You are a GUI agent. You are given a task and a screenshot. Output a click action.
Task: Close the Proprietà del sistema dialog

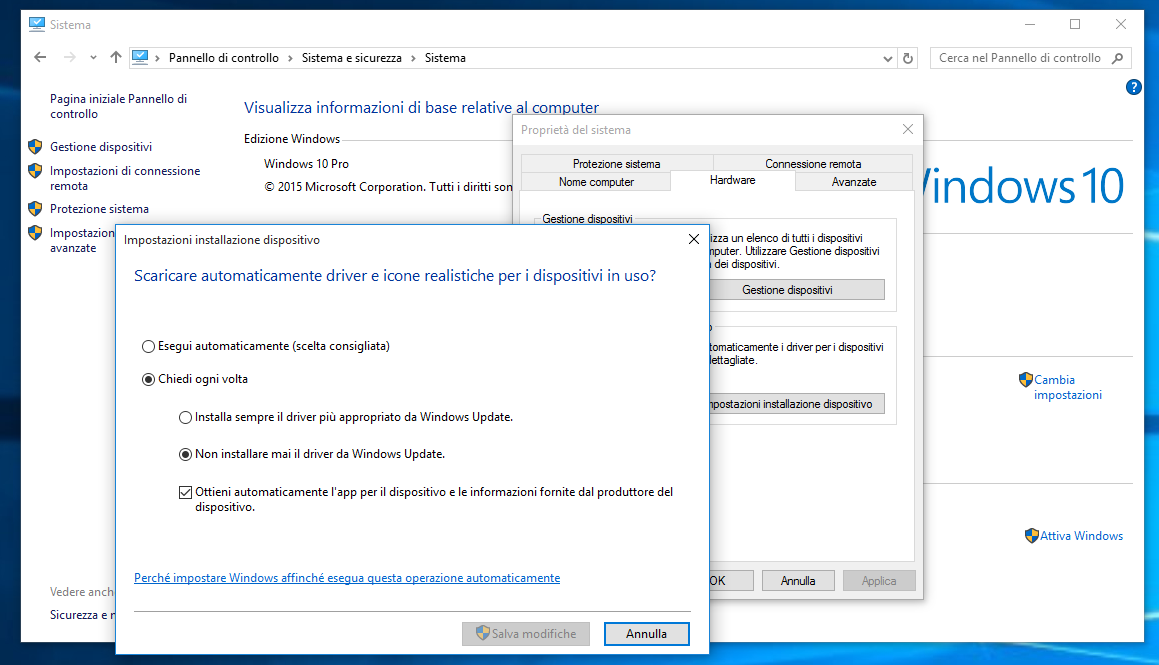pyautogui.click(x=908, y=129)
